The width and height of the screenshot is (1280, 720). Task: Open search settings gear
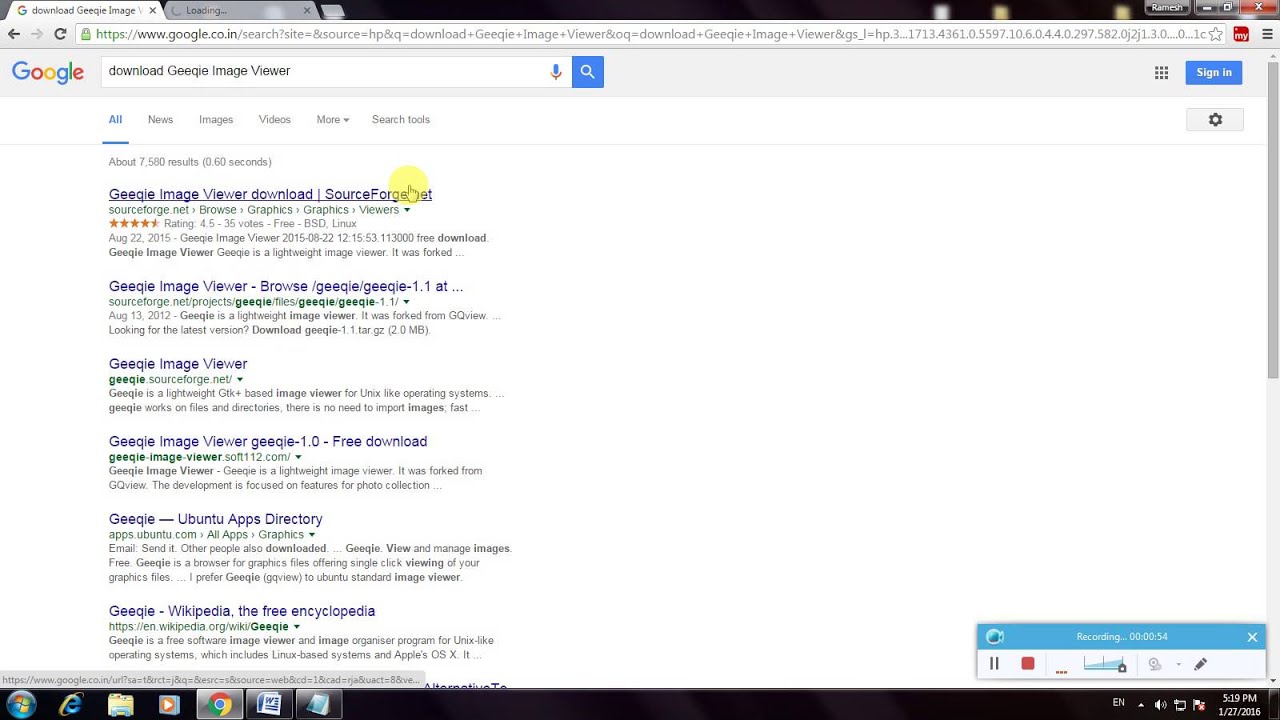[1215, 120]
